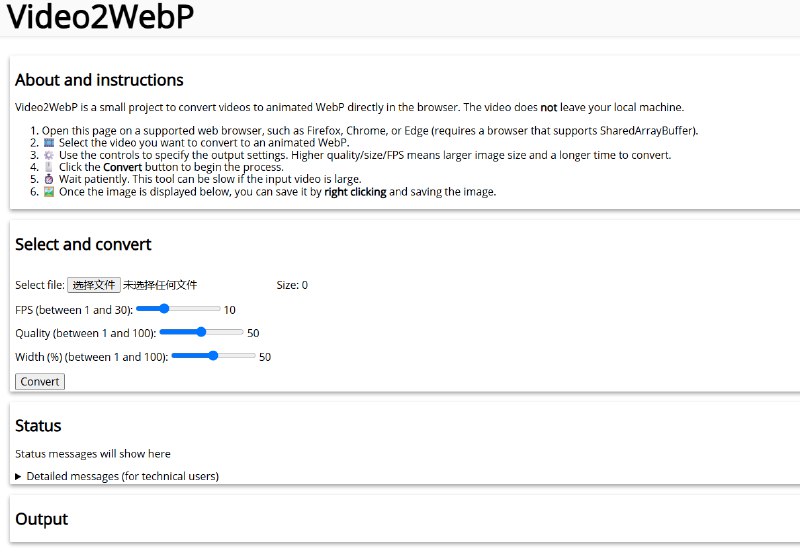Click the About and instructions heading
The image size is (800, 553).
pyautogui.click(x=99, y=80)
